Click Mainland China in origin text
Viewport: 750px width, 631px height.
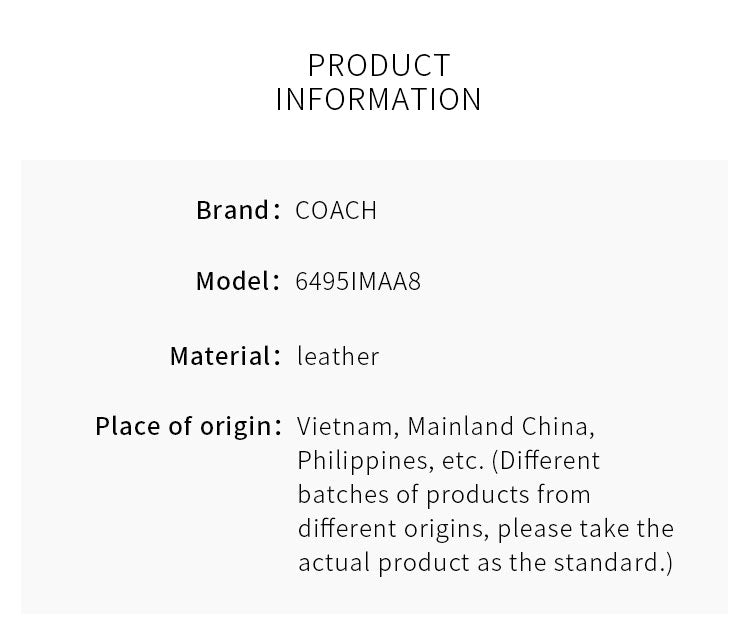pyautogui.click(x=501, y=426)
